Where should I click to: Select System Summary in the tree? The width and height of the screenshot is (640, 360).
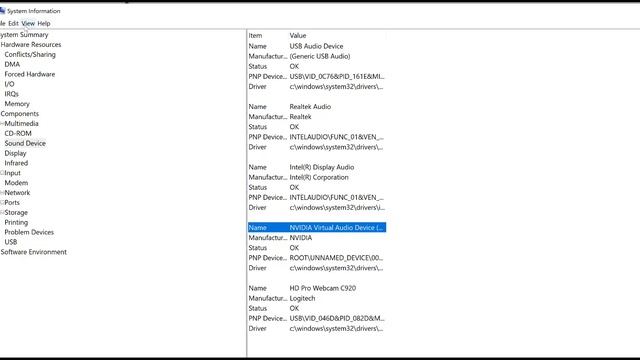point(24,35)
